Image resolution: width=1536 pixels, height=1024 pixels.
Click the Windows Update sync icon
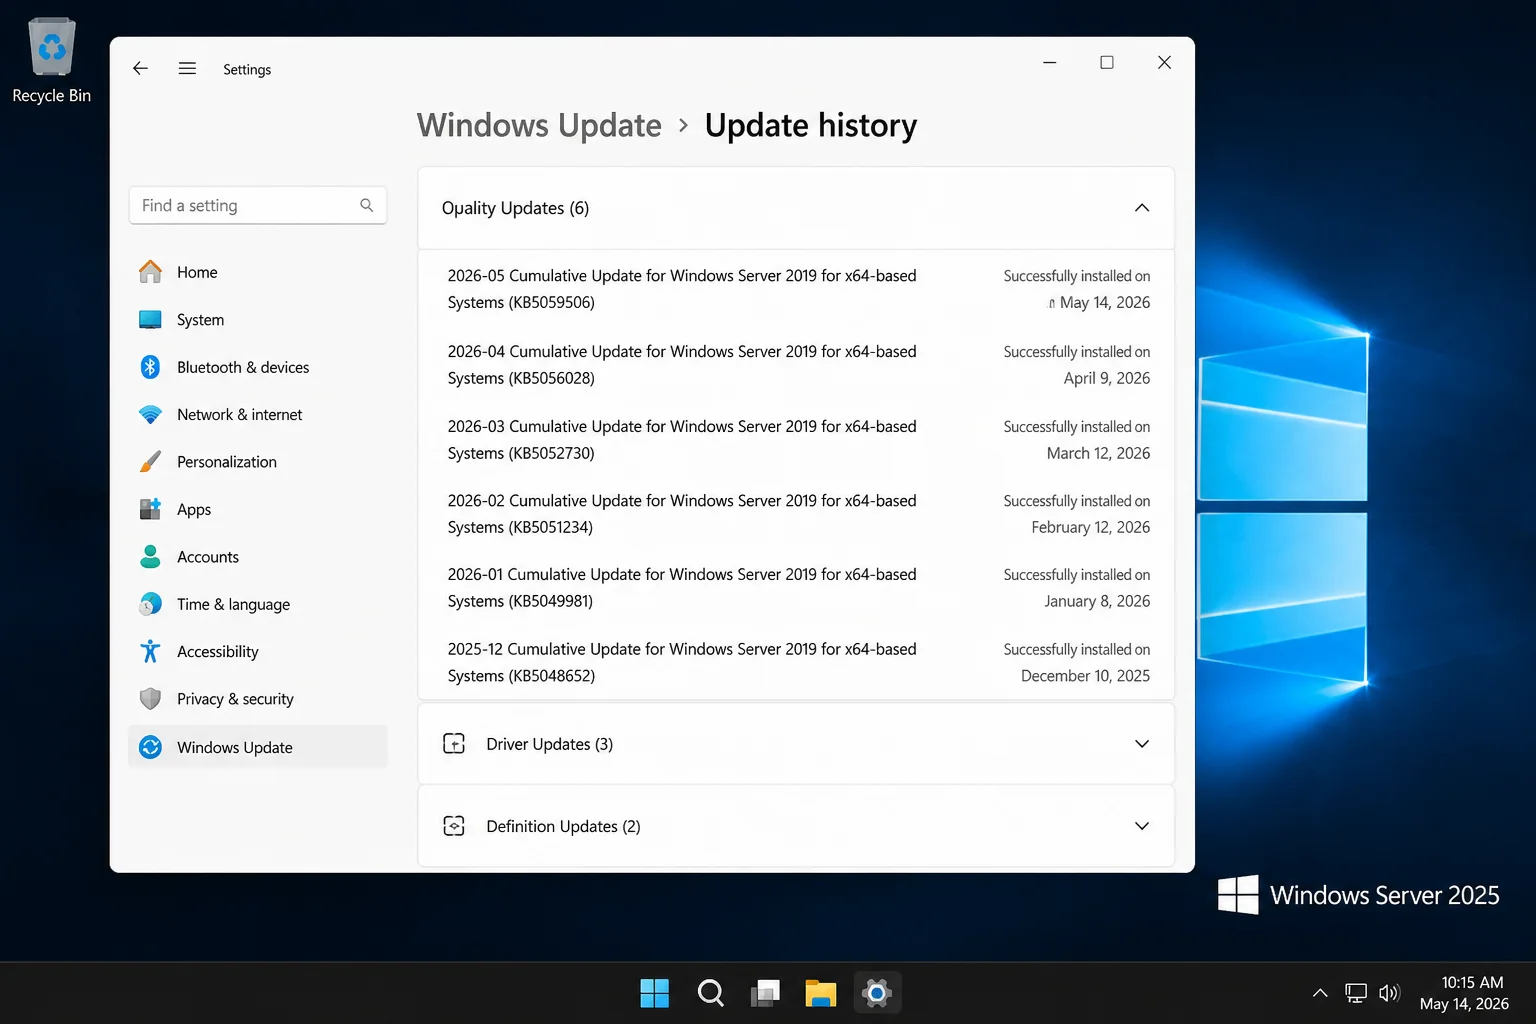pyautogui.click(x=150, y=747)
